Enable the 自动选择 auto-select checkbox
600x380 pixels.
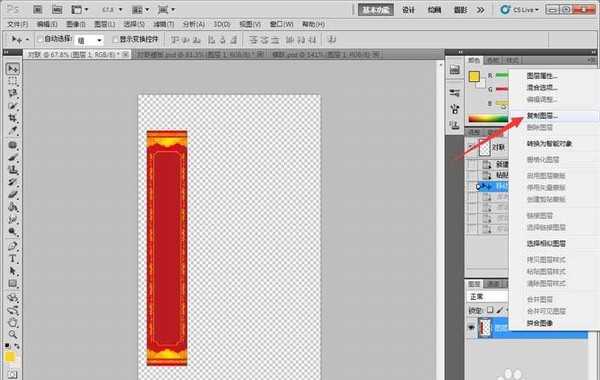(x=40, y=39)
